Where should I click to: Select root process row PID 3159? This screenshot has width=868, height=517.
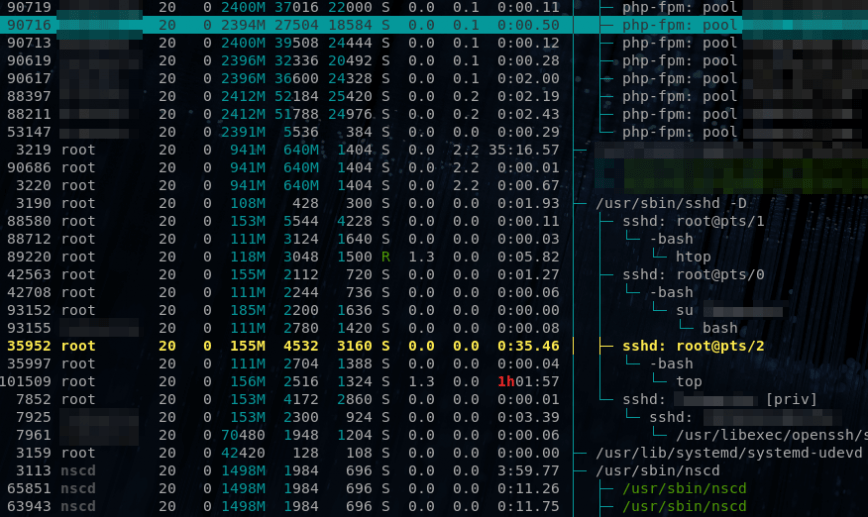click(434, 453)
